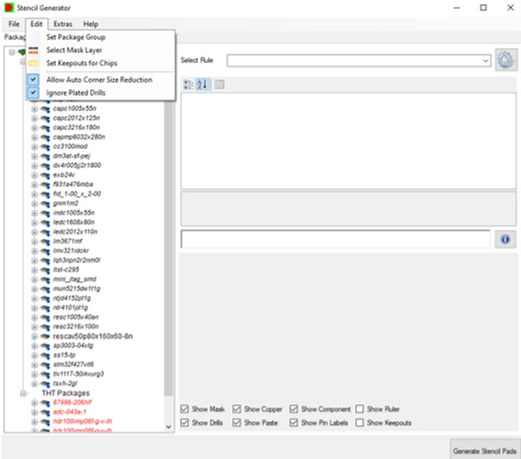Enable Show Keepouts checkbox
The image size is (521, 459).
pyautogui.click(x=360, y=423)
